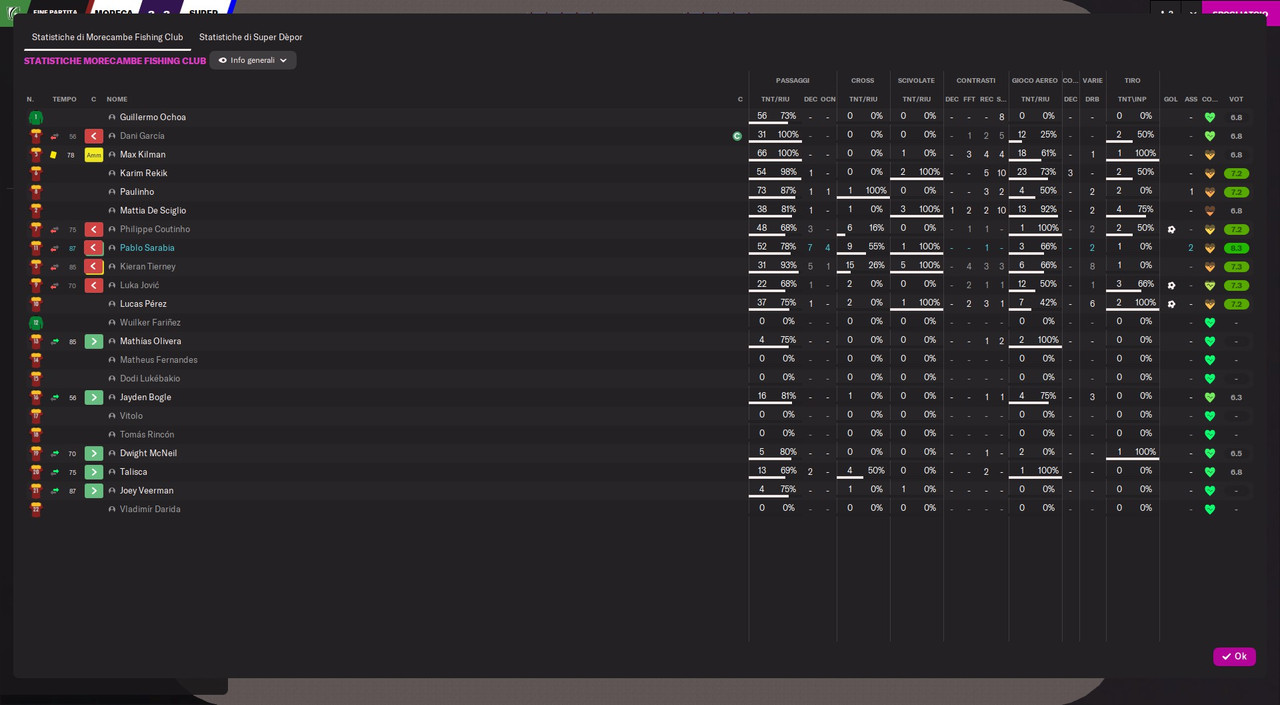Click the Scivolate column group header

916,80
